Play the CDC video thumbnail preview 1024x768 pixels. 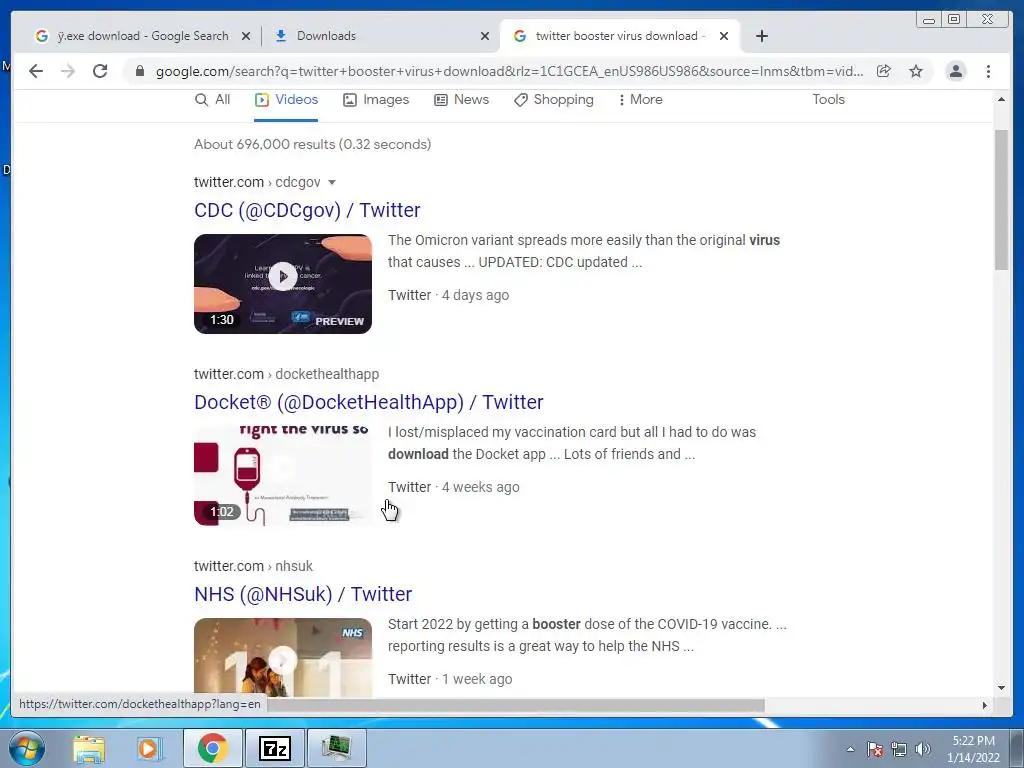283,284
